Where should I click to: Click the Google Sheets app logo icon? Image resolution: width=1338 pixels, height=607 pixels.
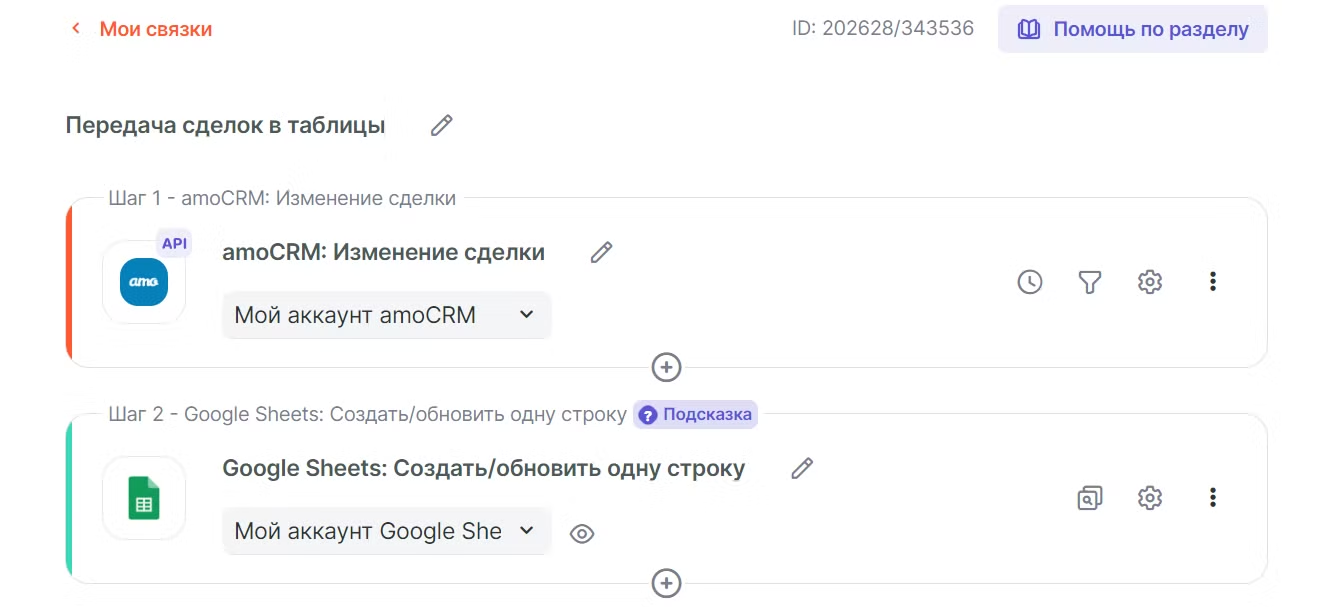pos(144,498)
